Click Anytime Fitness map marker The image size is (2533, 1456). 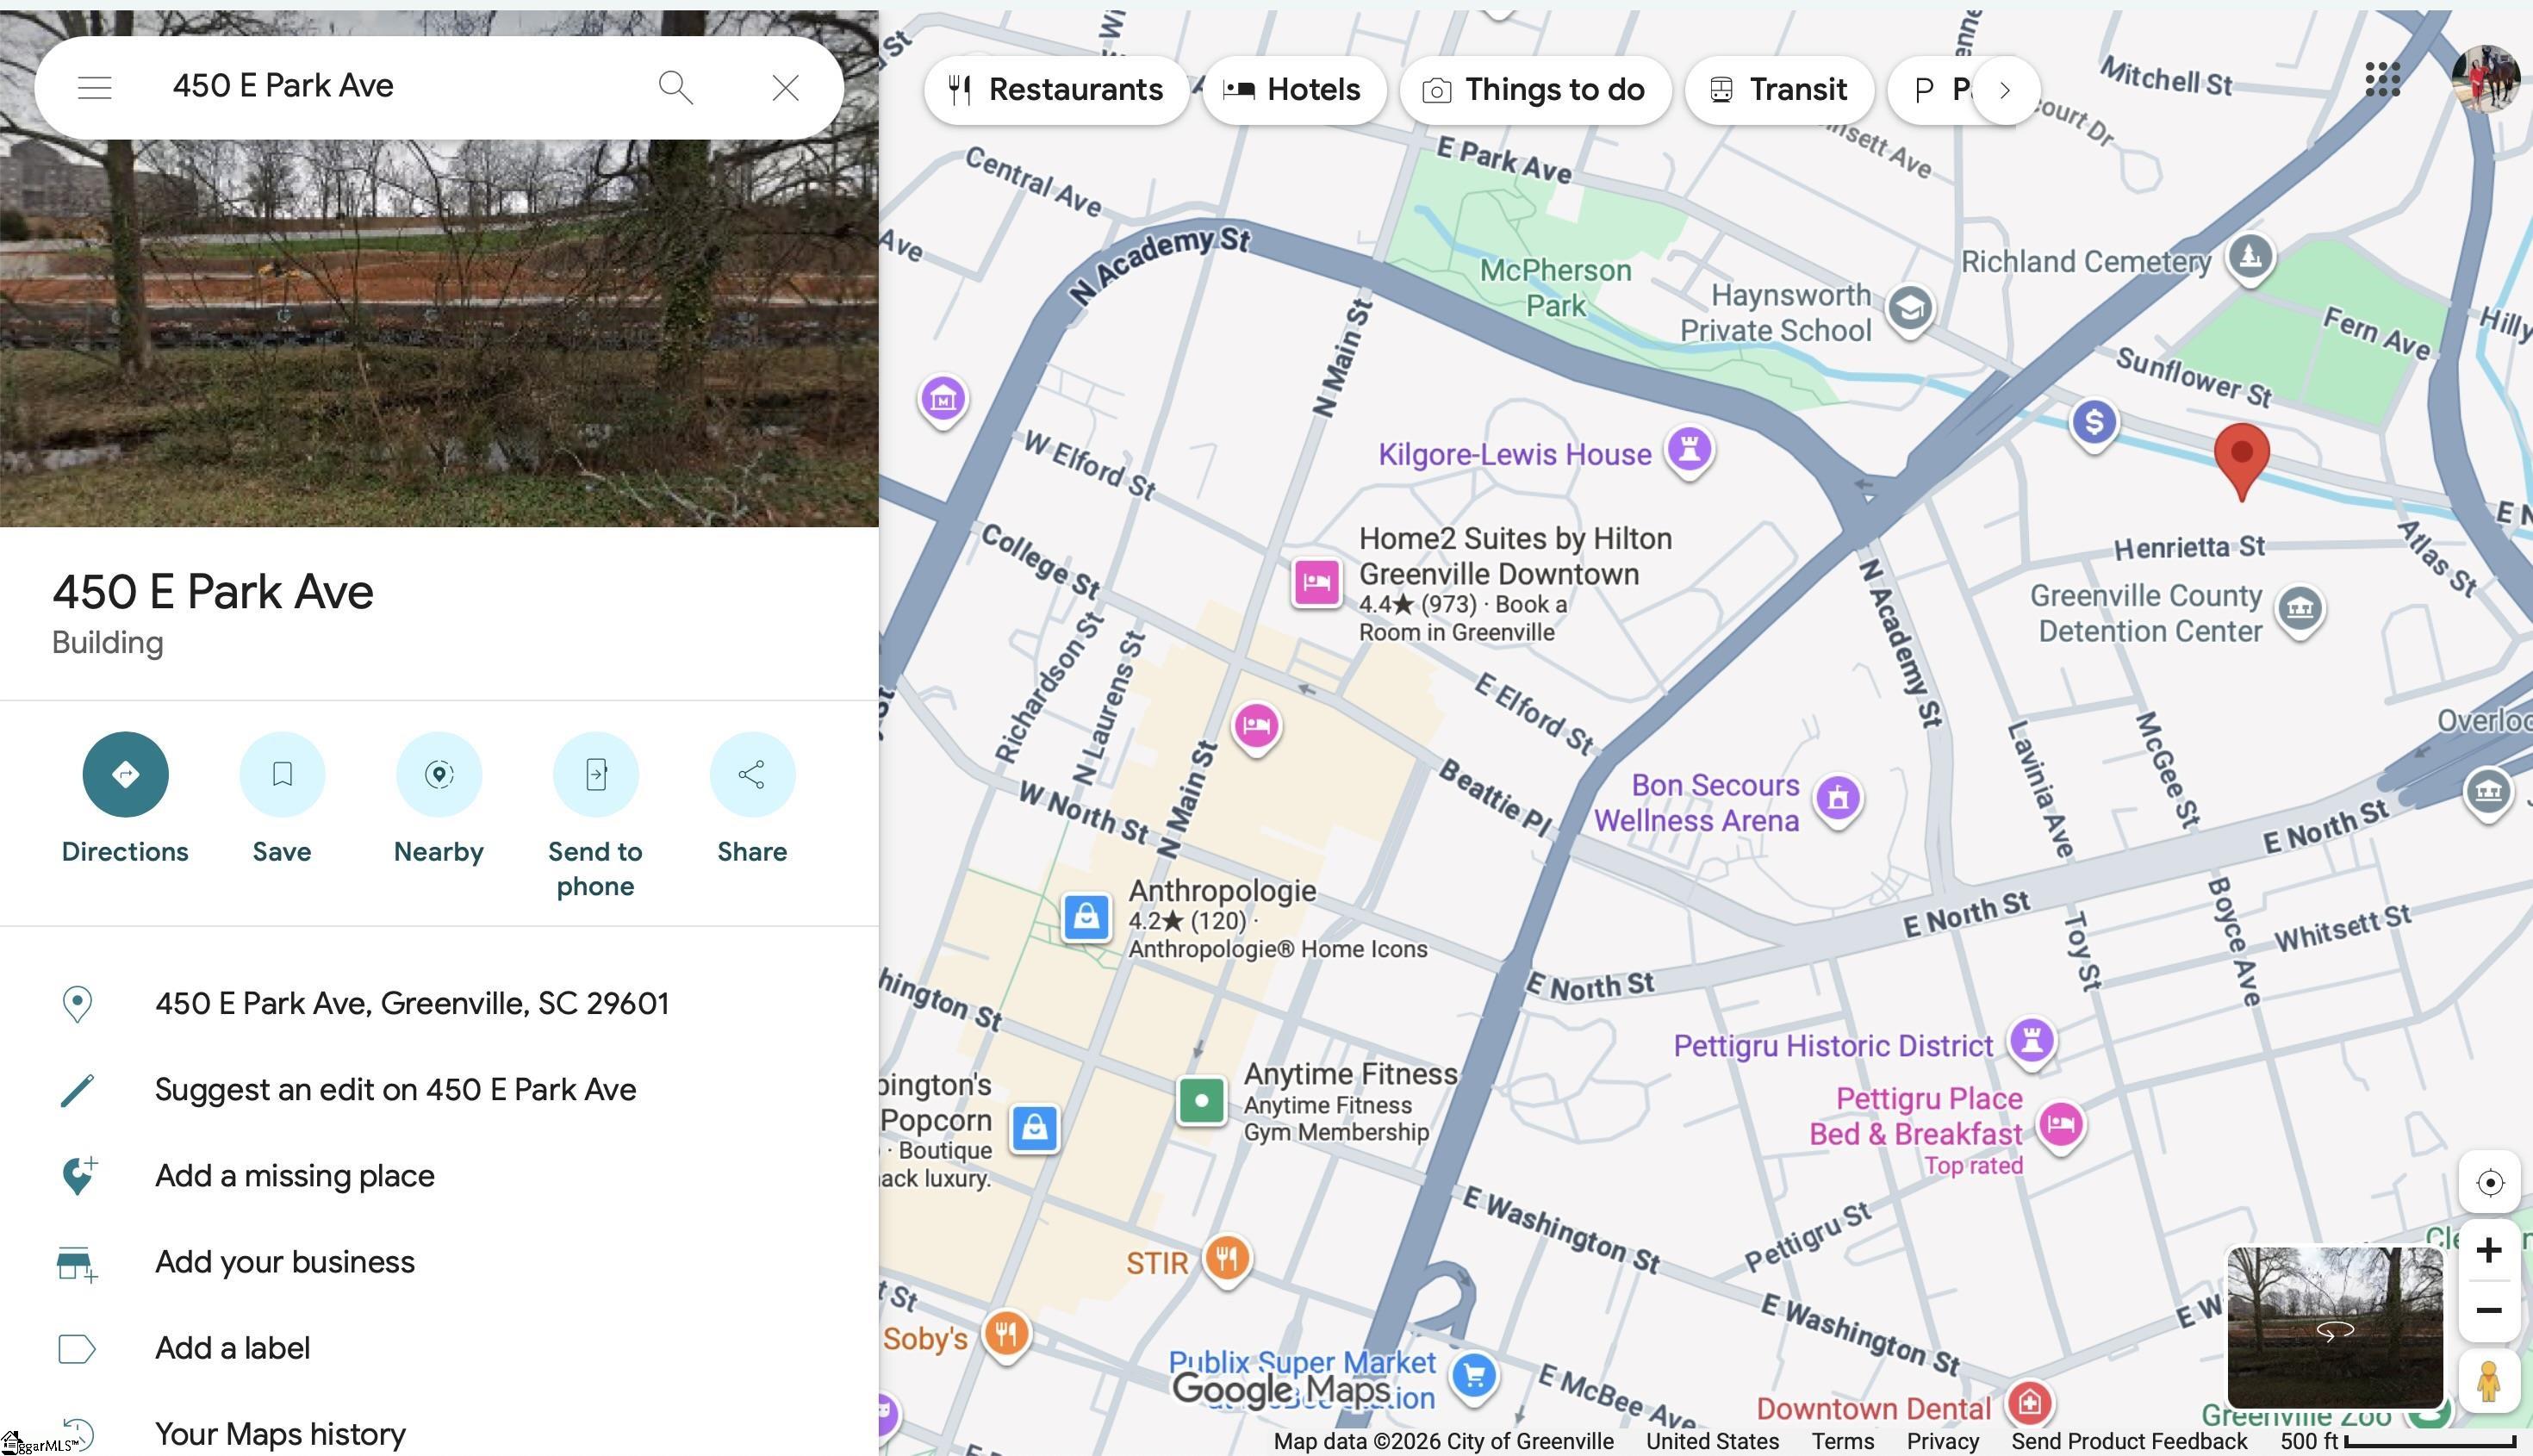tap(1201, 1101)
